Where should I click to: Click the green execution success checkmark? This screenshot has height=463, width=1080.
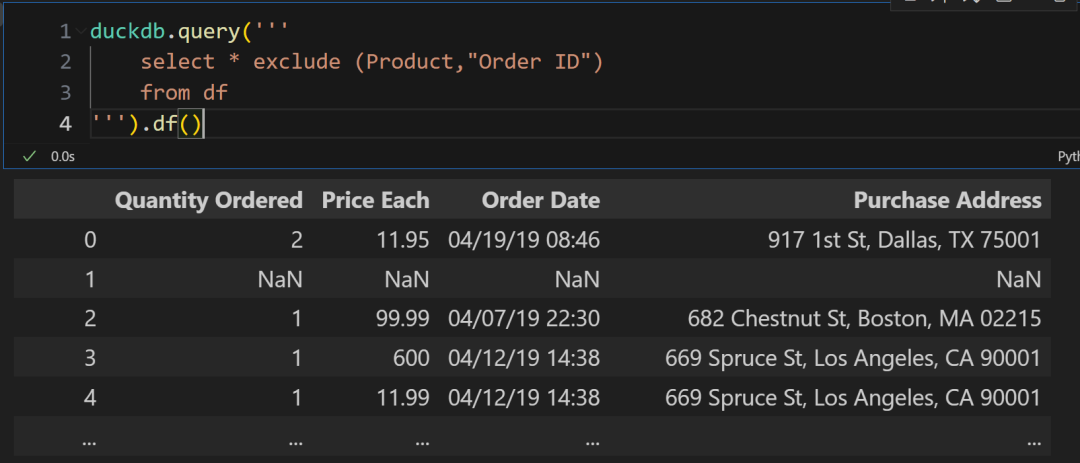point(29,156)
